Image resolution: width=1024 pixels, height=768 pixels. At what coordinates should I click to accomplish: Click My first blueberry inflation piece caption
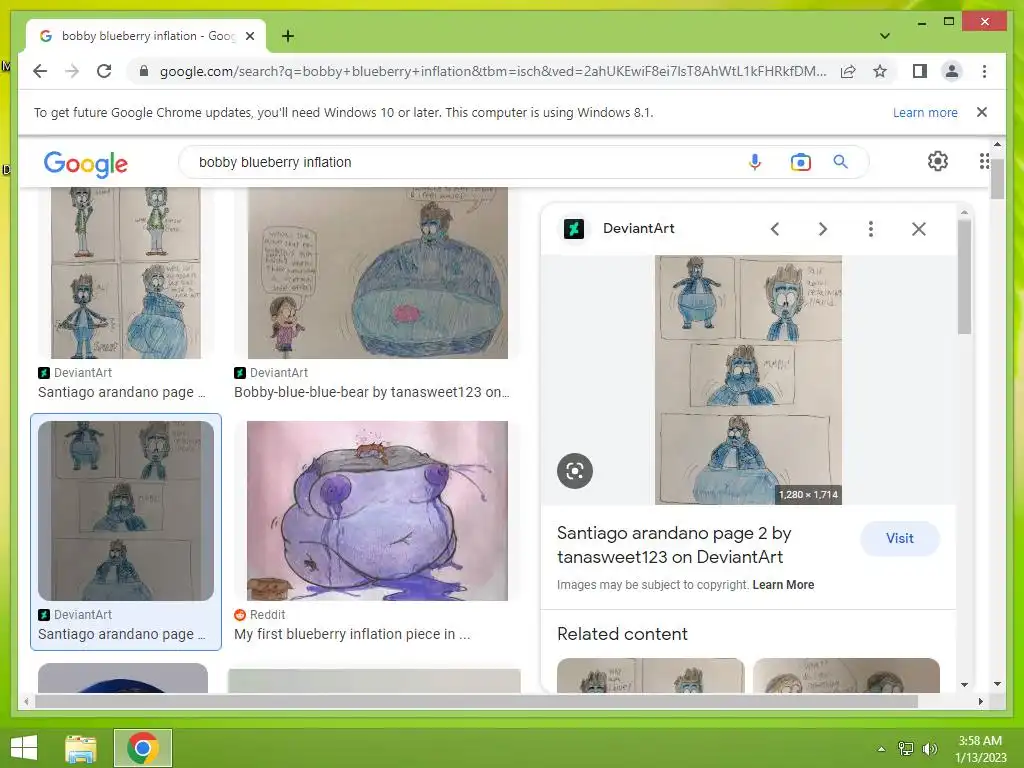(x=352, y=634)
